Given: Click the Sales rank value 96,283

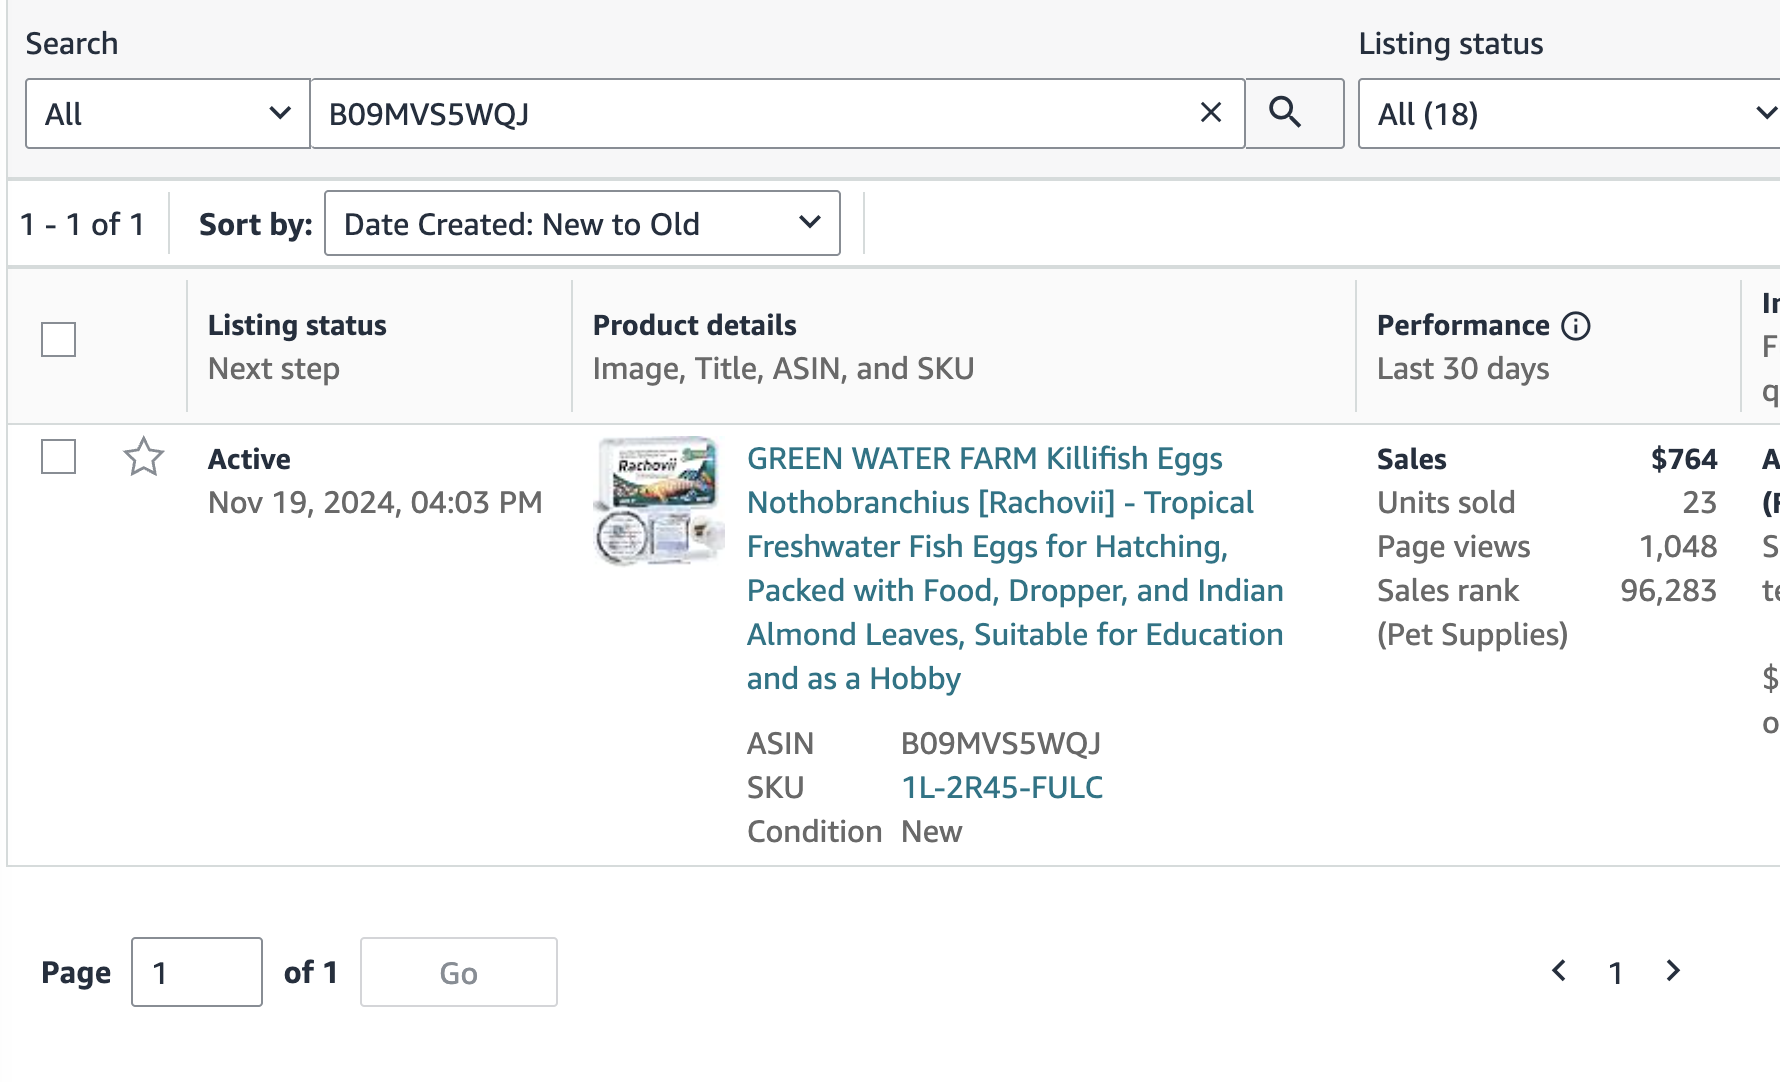Looking at the screenshot, I should 1669,590.
